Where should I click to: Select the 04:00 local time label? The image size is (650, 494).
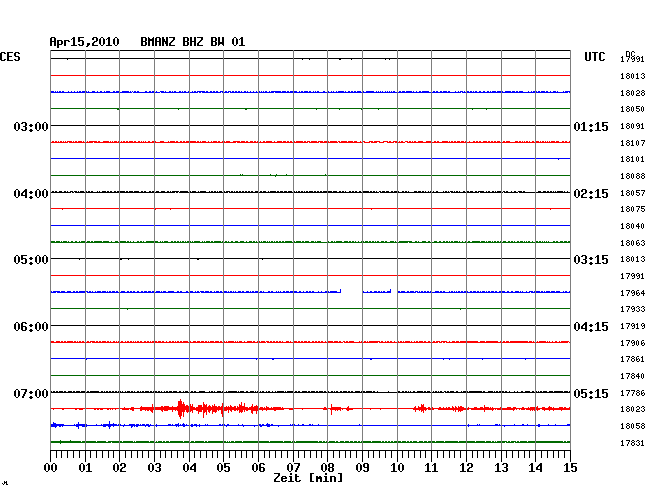31,194
